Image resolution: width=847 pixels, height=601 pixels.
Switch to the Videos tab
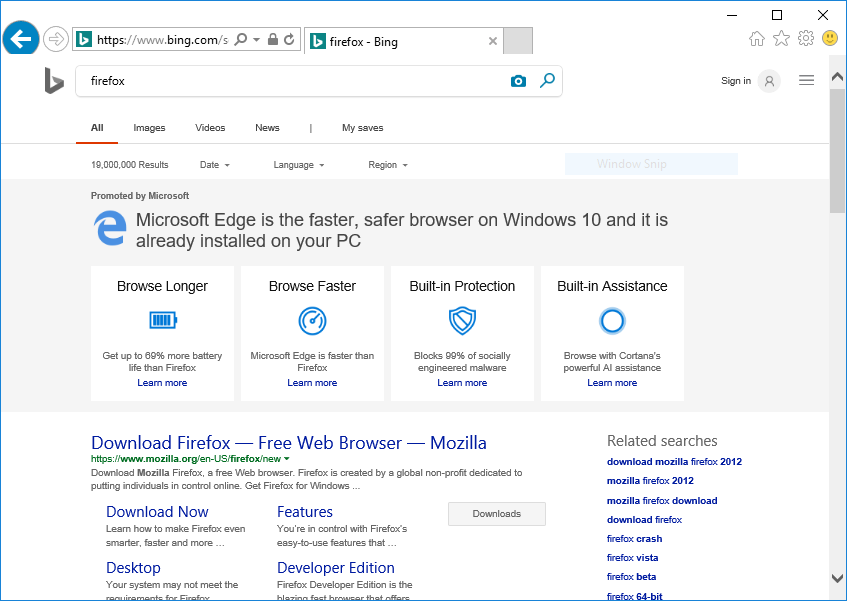coord(210,128)
